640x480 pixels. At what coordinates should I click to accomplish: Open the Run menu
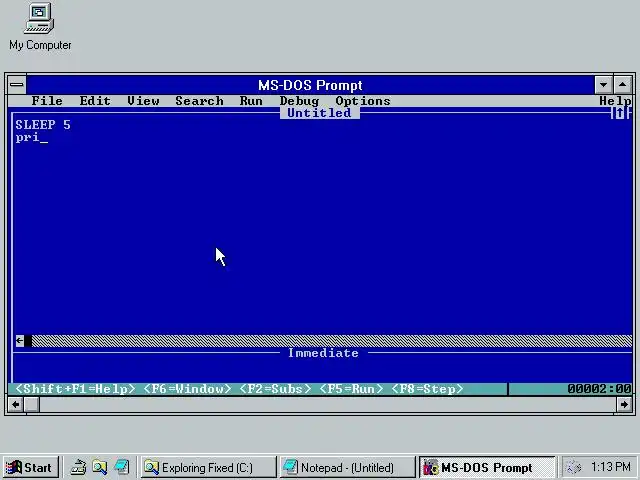tap(251, 101)
